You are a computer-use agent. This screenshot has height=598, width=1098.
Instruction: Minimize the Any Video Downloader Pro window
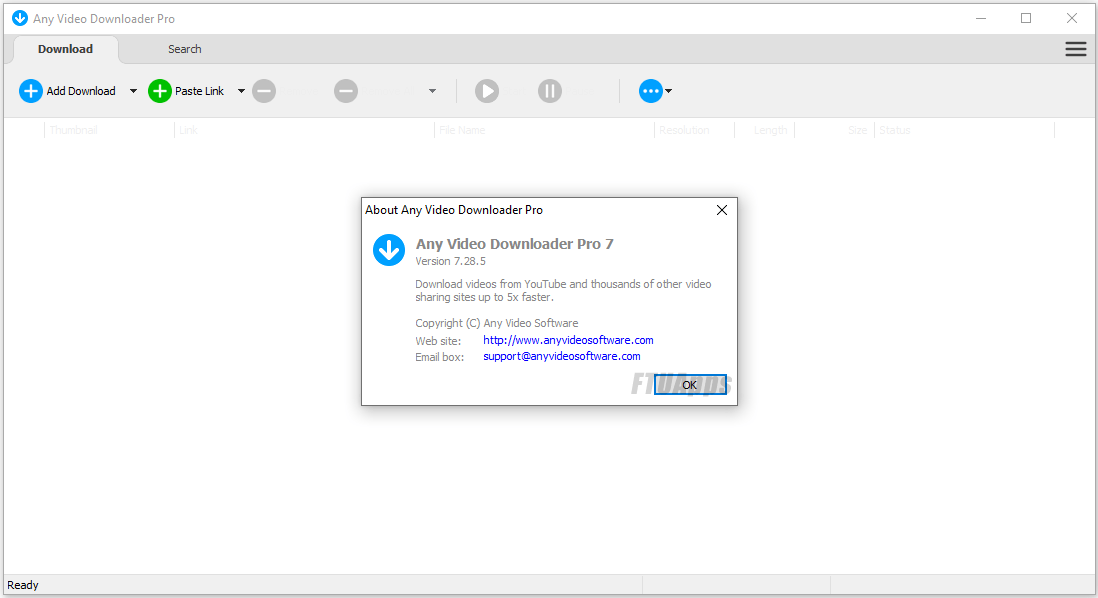click(x=981, y=18)
